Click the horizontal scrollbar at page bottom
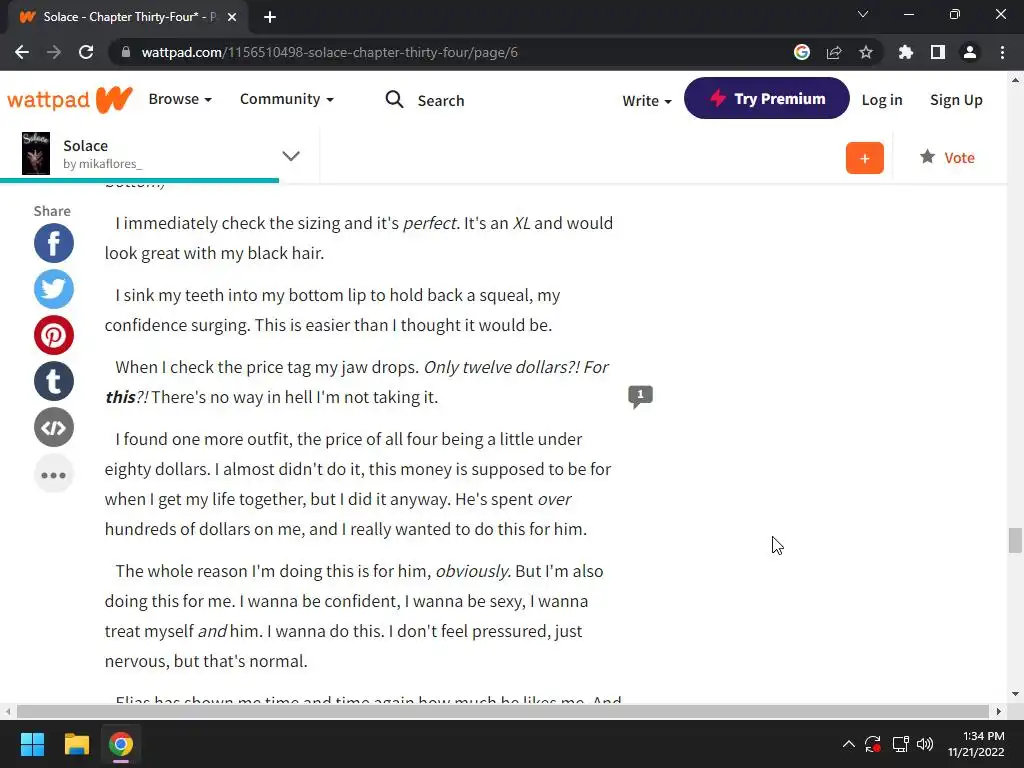This screenshot has height=768, width=1024. point(502,711)
